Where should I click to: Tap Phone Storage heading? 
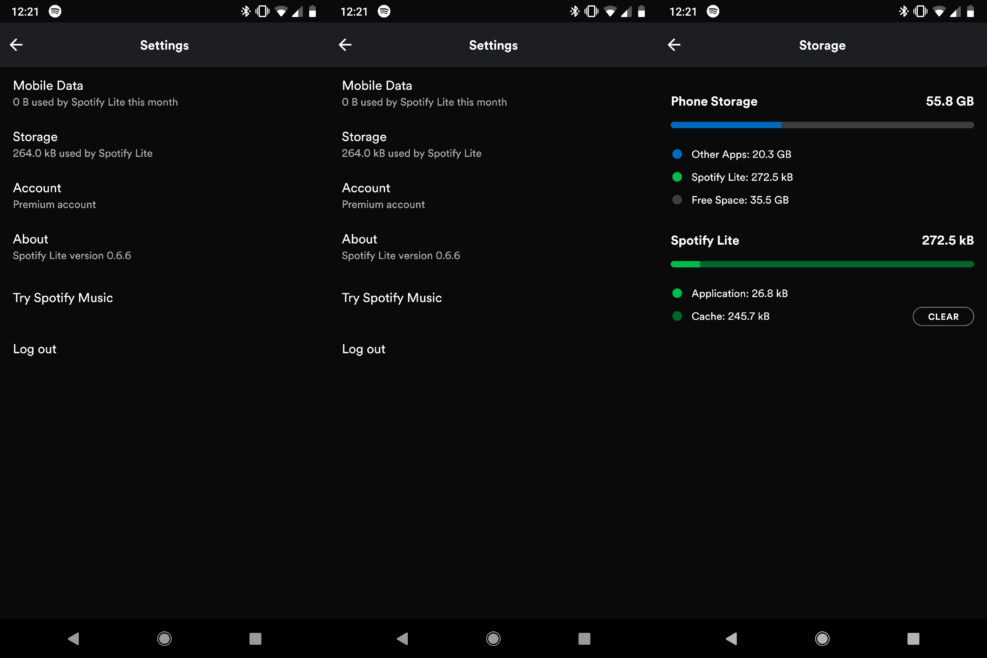714,101
